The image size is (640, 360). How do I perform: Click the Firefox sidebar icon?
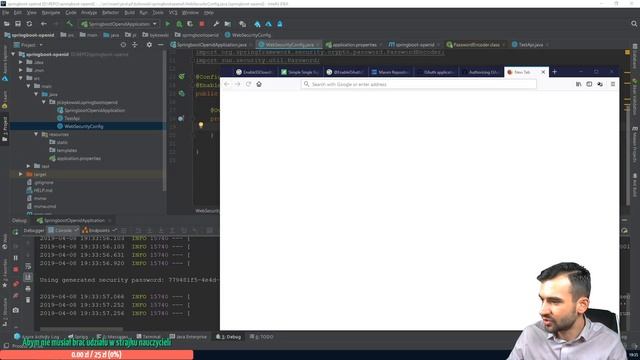(589, 84)
